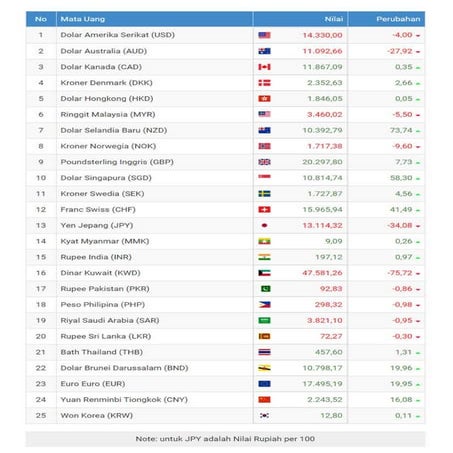Select Dolar Singapura (SGD) currency name
This screenshot has width=453, height=453.
(x=106, y=178)
